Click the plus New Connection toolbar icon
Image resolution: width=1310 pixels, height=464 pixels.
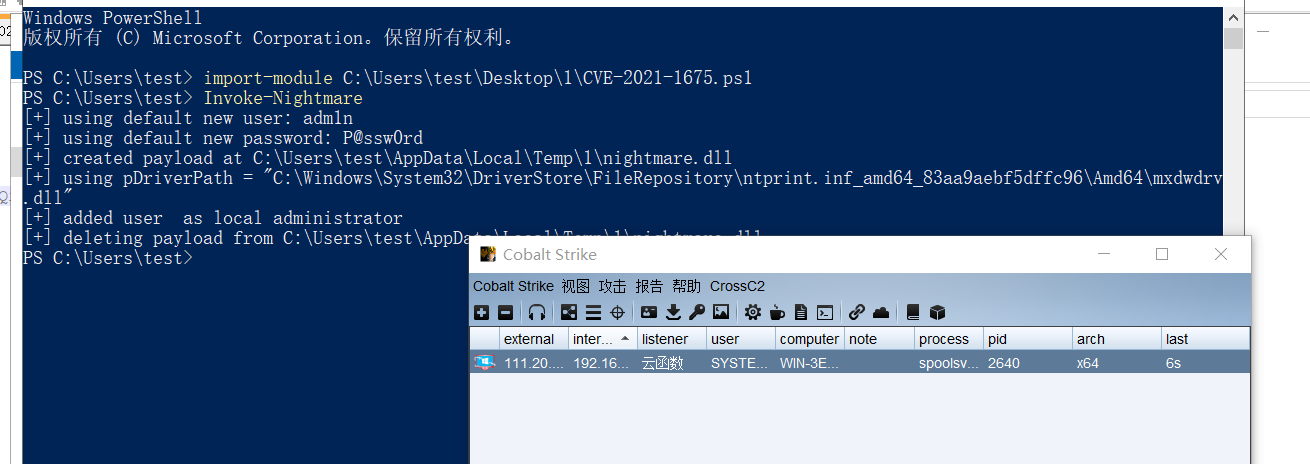coord(481,312)
